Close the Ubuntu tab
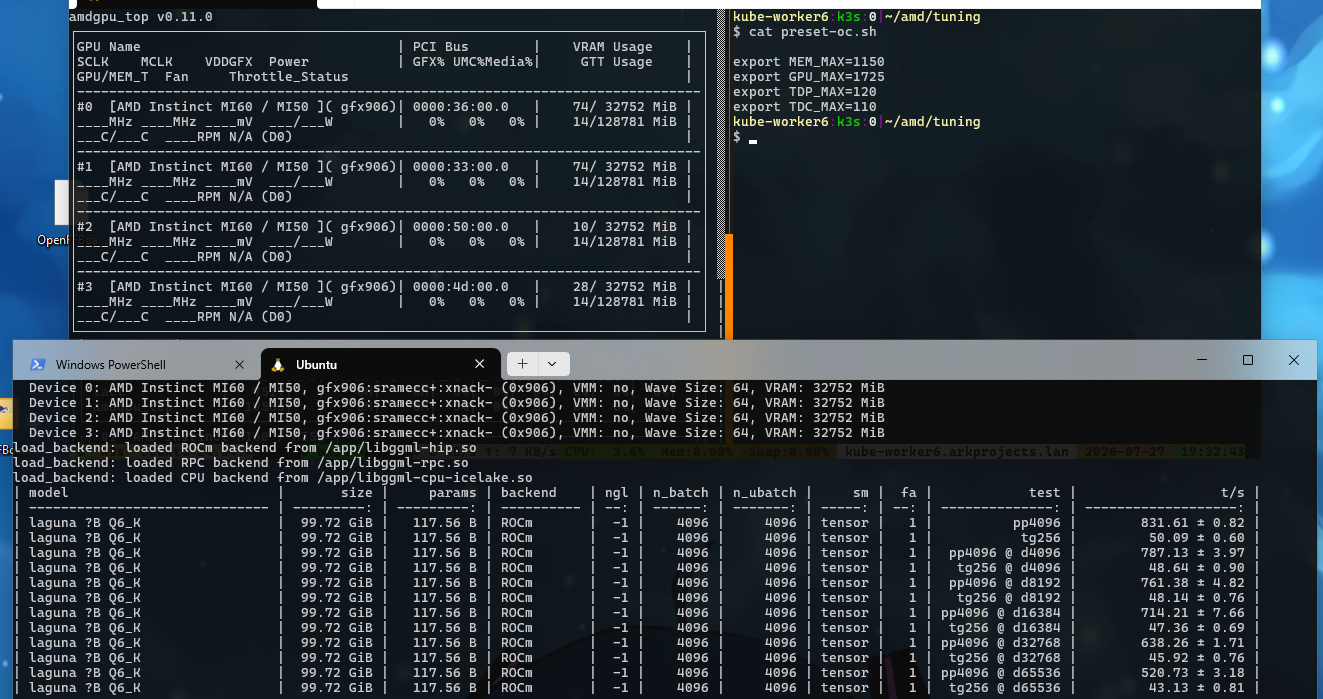The image size is (1323, 699). (480, 364)
